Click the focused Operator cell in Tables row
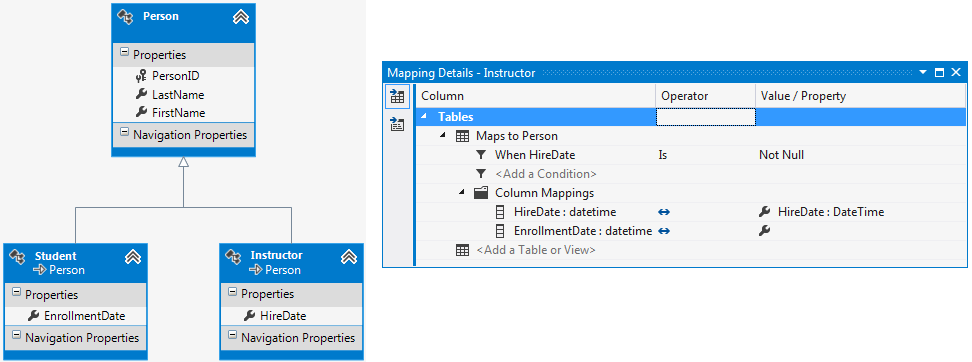The image size is (972, 362). coord(706,117)
